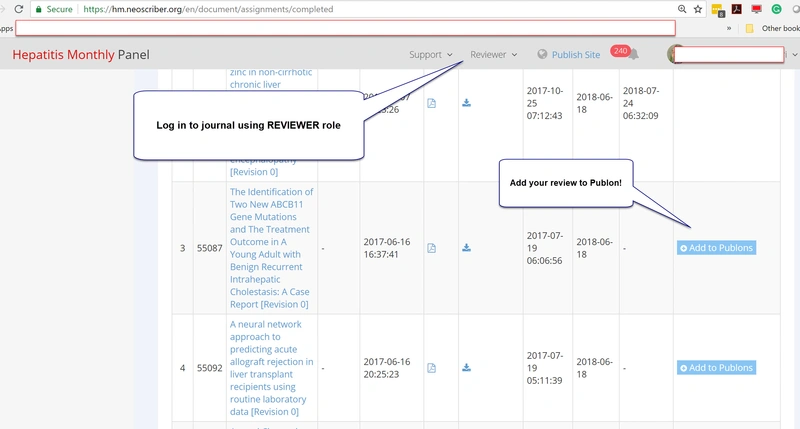Download files for manuscript 55092
Viewport: 800px width, 429px height.
[466, 367]
